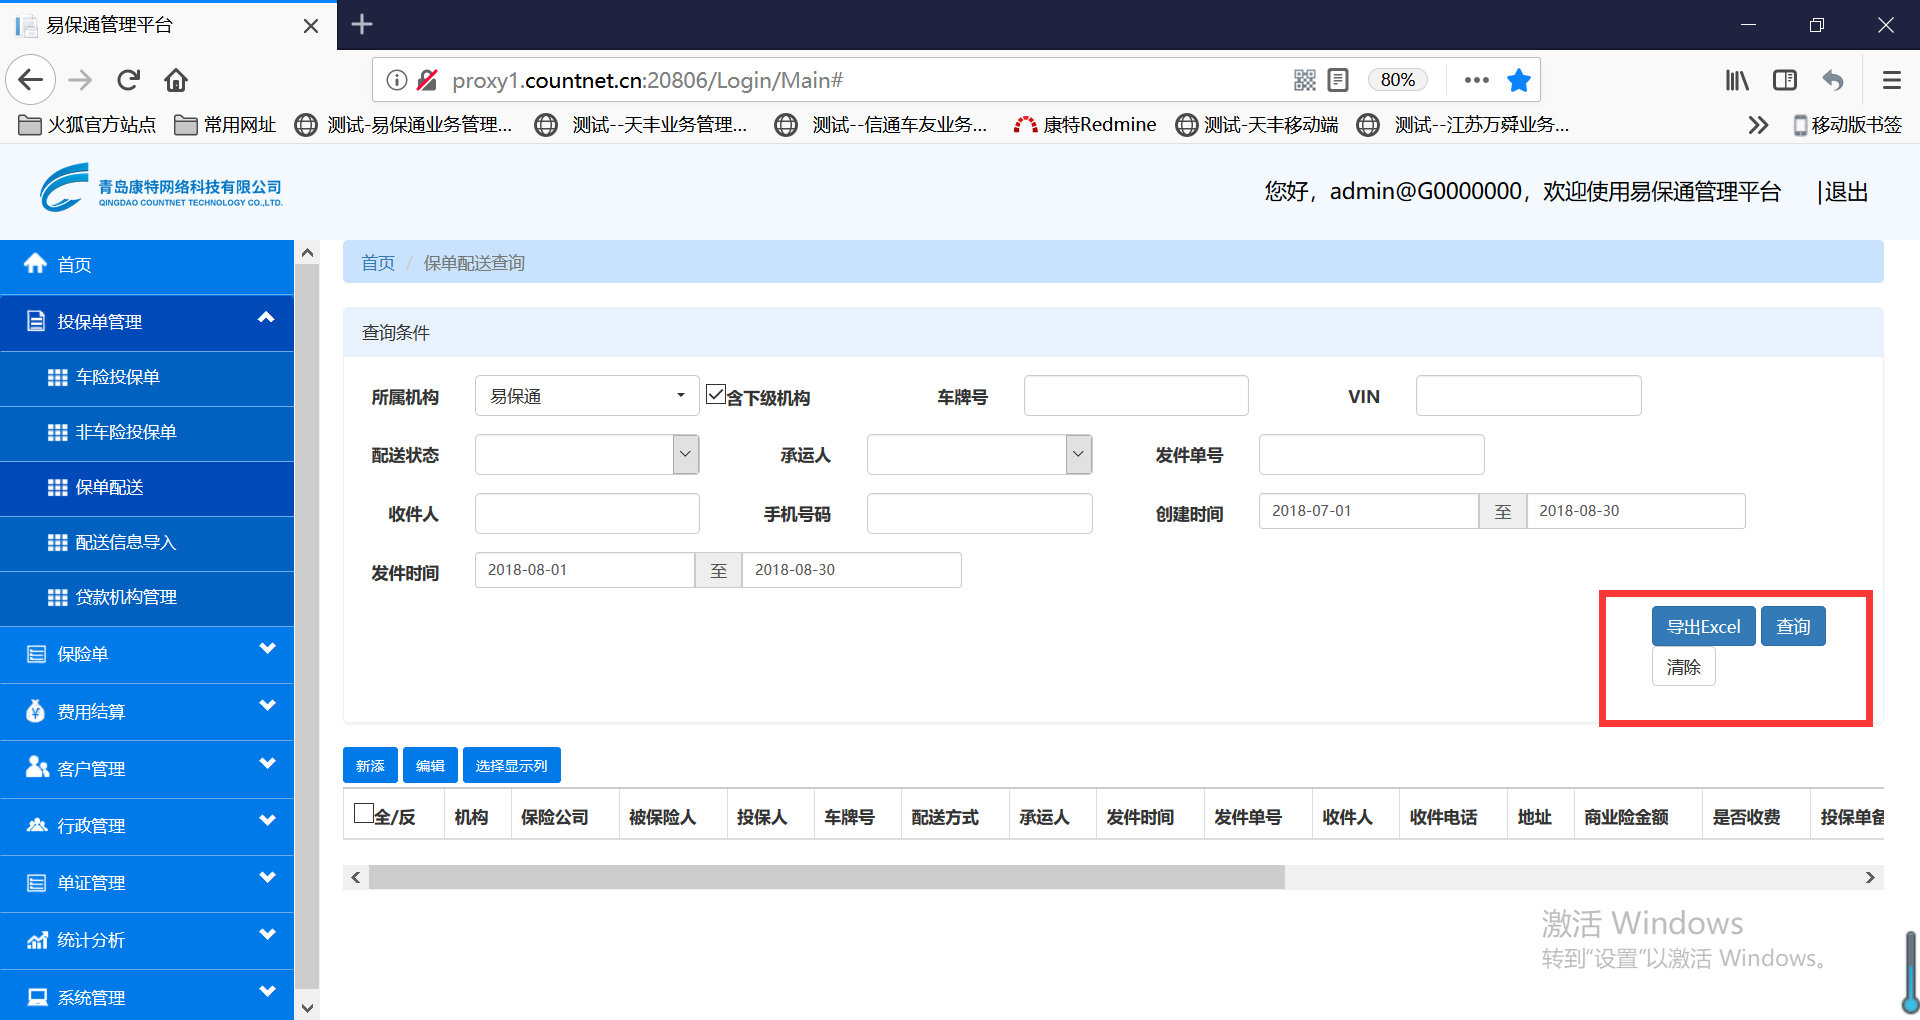The image size is (1920, 1020).
Task: Select 车险投保单 in the sidebar
Action: tap(118, 377)
